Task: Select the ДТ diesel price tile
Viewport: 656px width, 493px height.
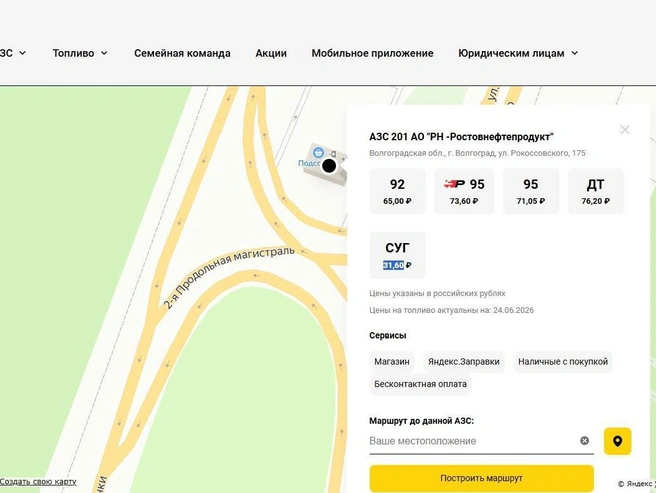Action: click(595, 191)
